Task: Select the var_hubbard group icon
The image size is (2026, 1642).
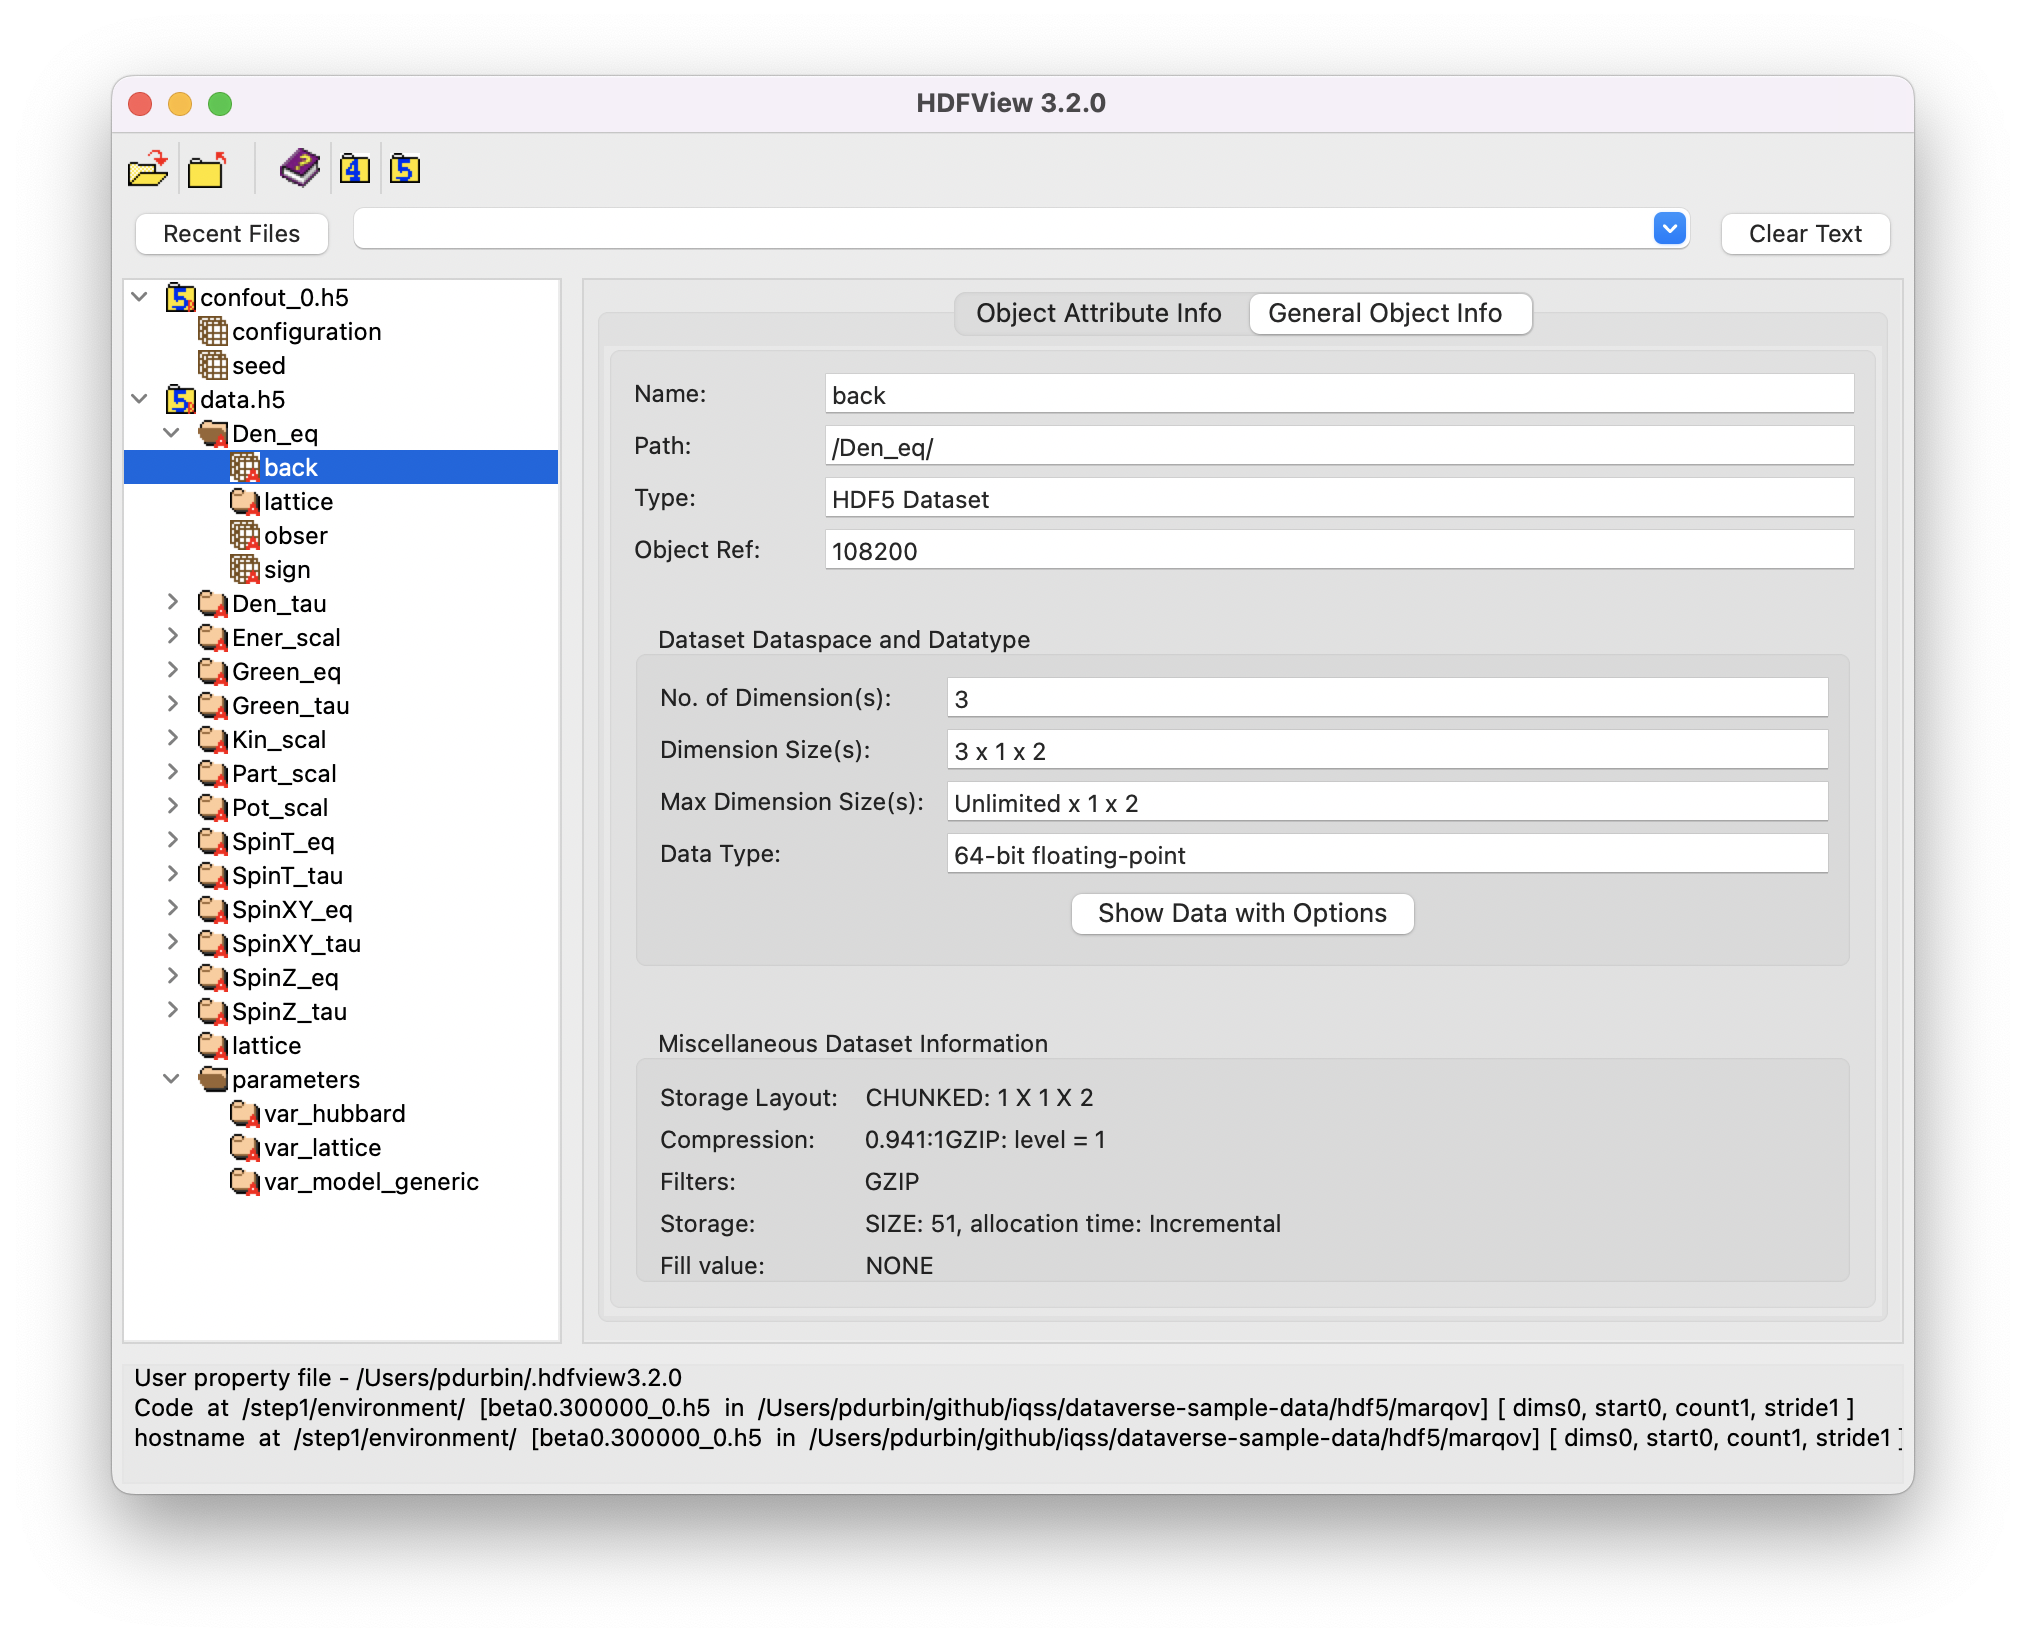Action: tap(245, 1113)
